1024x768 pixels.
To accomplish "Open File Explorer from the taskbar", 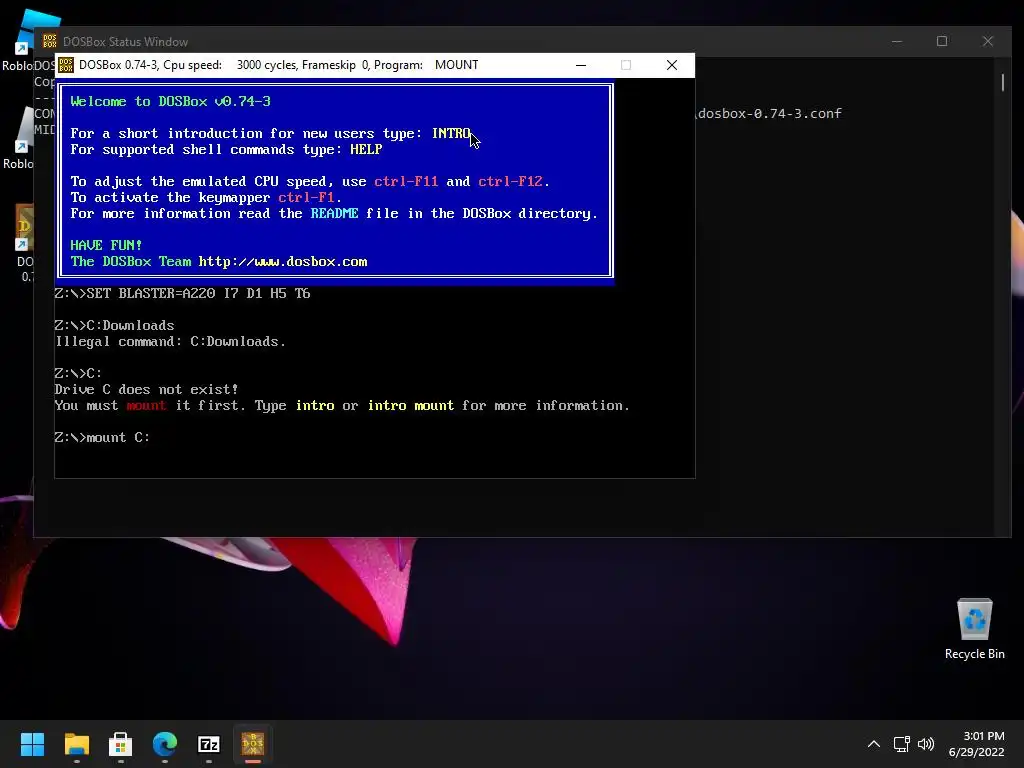I will [x=76, y=744].
